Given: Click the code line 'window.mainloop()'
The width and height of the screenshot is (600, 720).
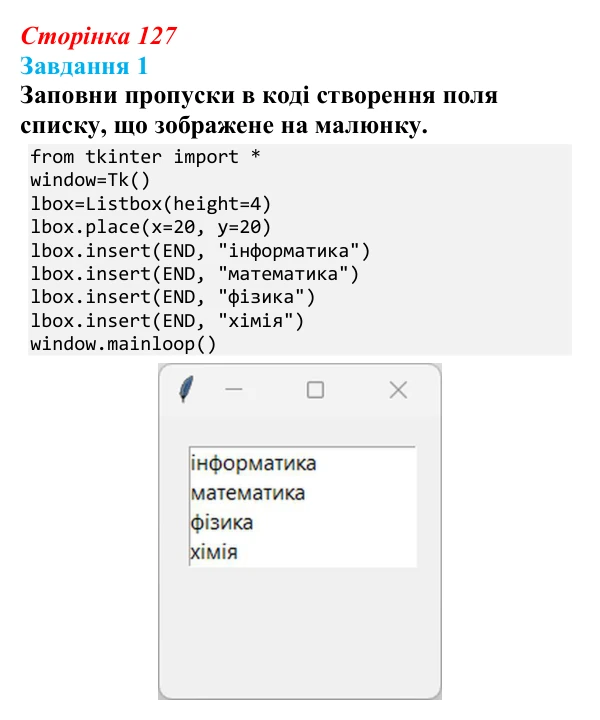Looking at the screenshot, I should (123, 344).
